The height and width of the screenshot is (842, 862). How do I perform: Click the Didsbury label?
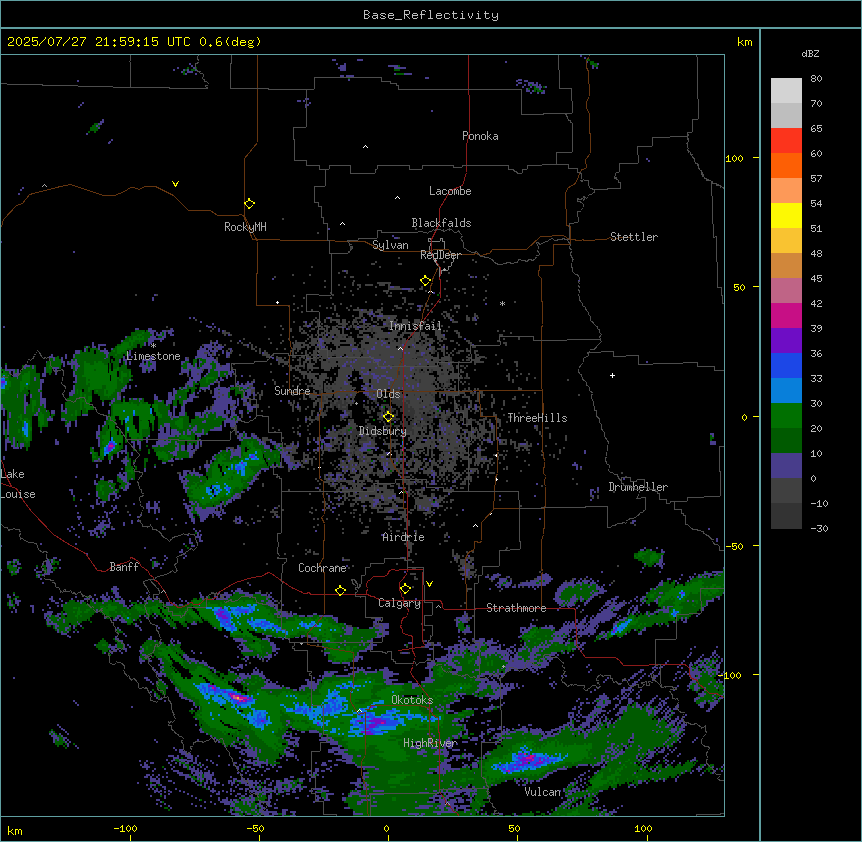click(383, 431)
